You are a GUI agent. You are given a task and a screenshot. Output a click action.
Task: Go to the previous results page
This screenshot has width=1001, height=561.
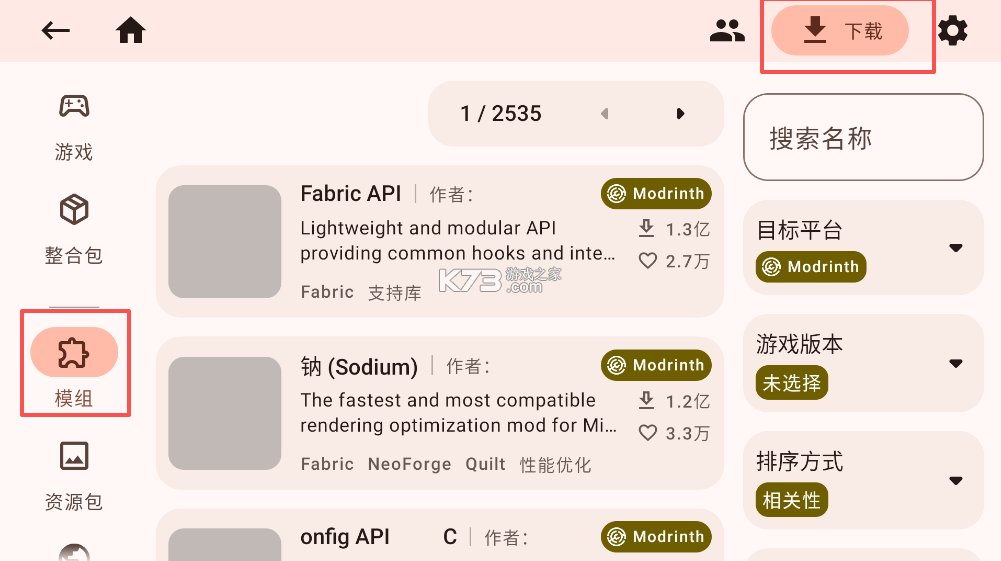point(604,114)
